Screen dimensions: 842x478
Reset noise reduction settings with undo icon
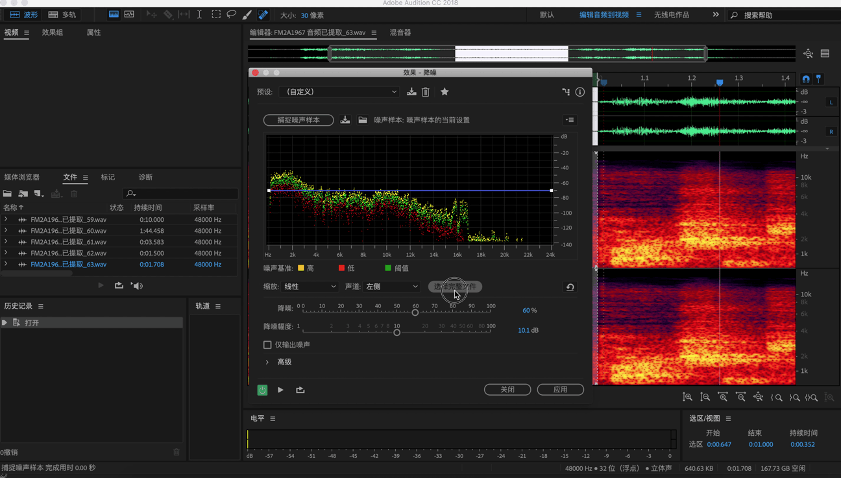[x=570, y=287]
